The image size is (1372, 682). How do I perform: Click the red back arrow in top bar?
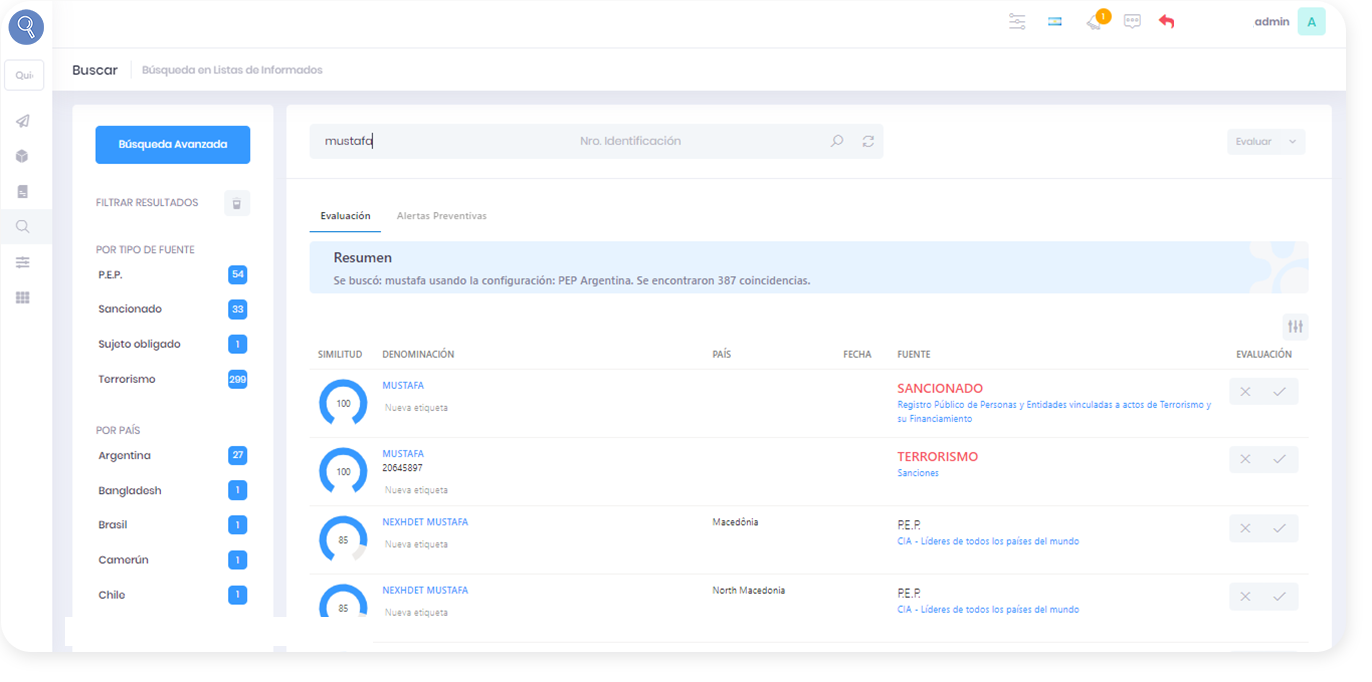pyautogui.click(x=1166, y=21)
